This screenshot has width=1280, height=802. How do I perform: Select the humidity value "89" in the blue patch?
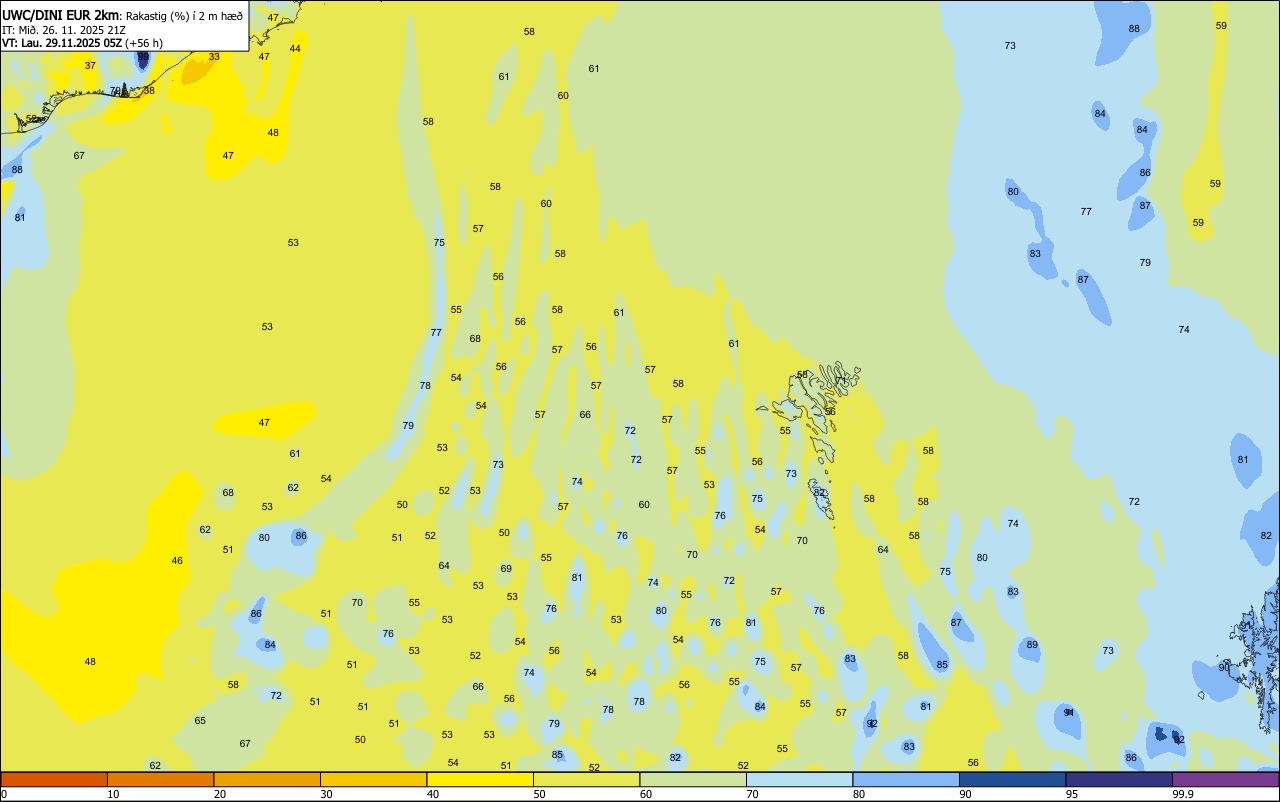[x=1032, y=645]
